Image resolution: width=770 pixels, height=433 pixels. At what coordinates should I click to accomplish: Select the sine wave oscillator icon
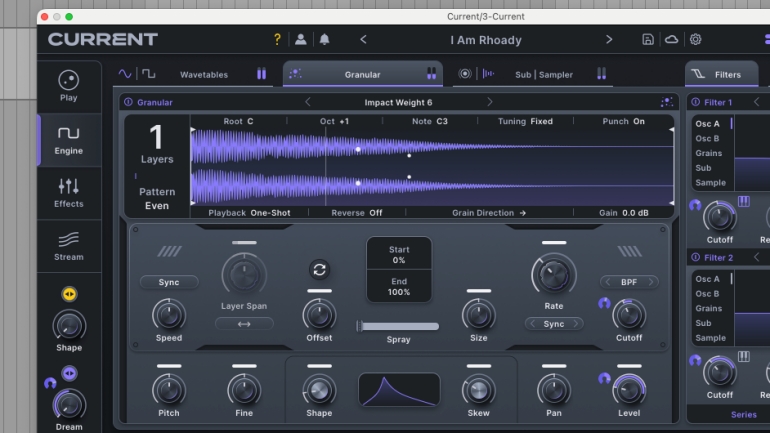[125, 74]
